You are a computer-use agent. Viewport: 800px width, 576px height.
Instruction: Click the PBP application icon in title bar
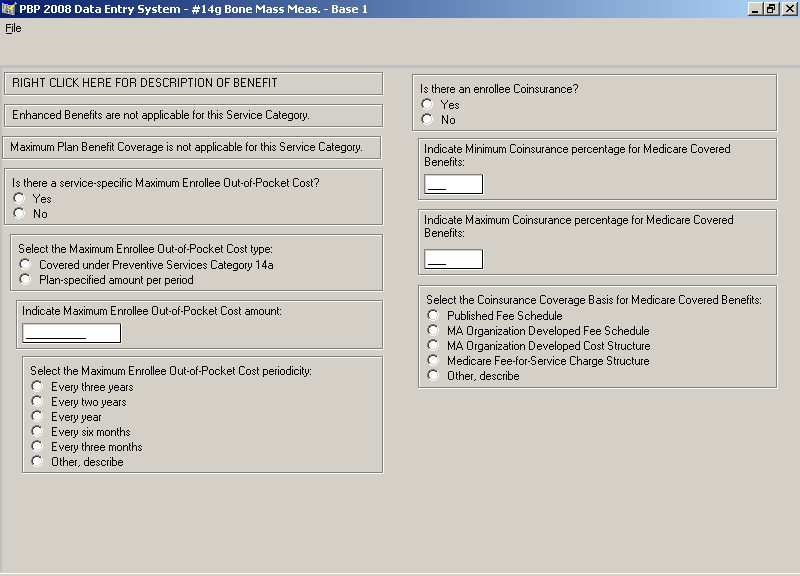point(9,9)
